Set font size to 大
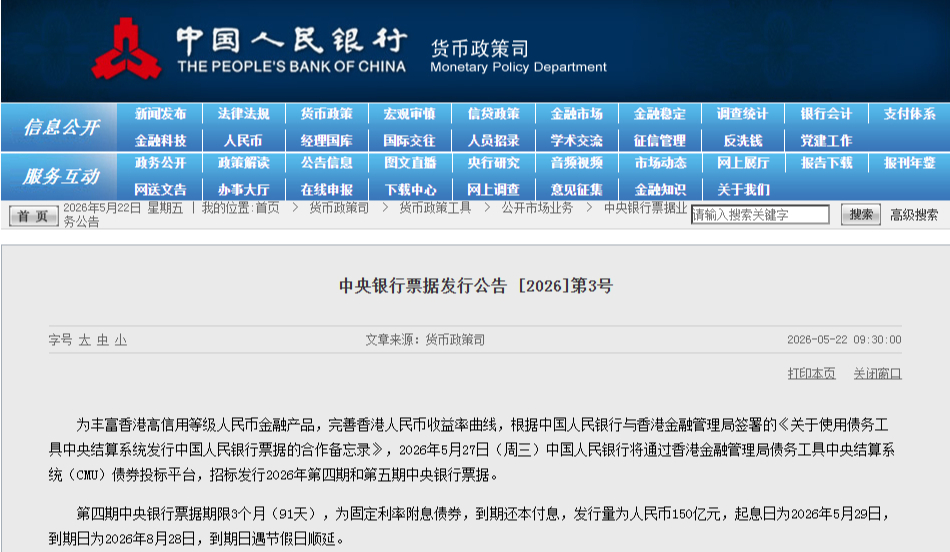Viewport: 950px width, 552px height. click(84, 341)
